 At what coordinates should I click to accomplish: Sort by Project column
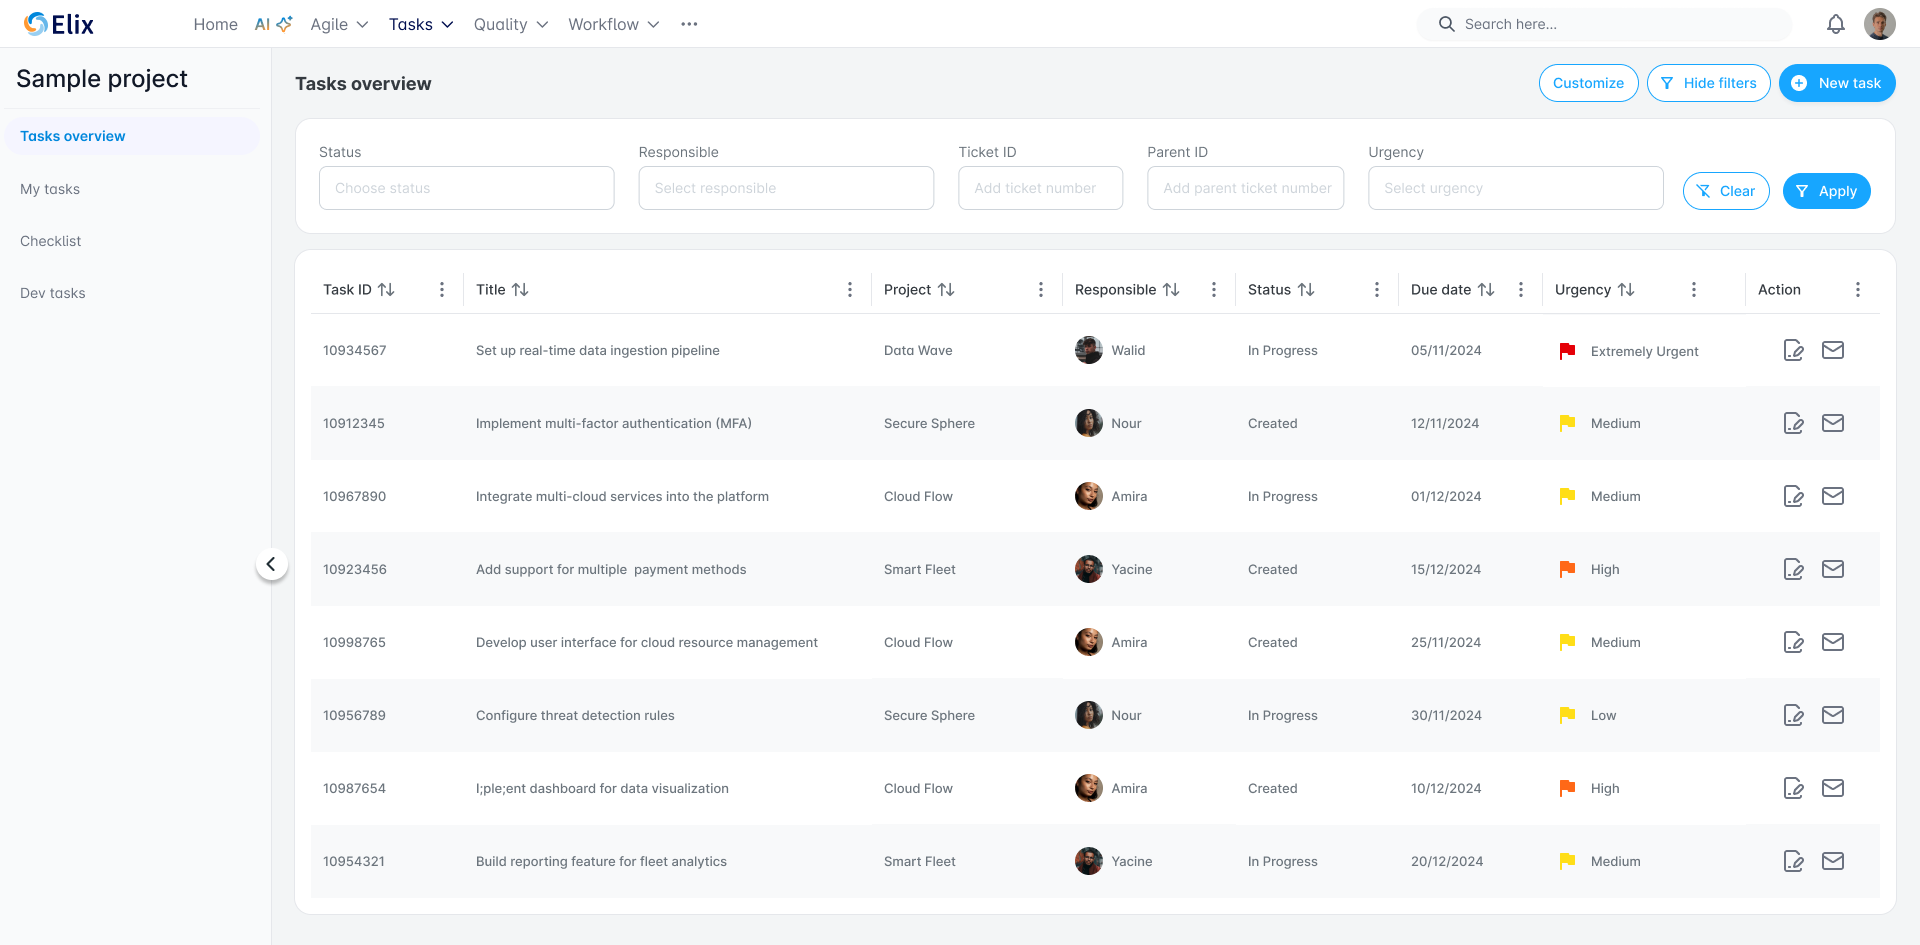click(x=946, y=289)
